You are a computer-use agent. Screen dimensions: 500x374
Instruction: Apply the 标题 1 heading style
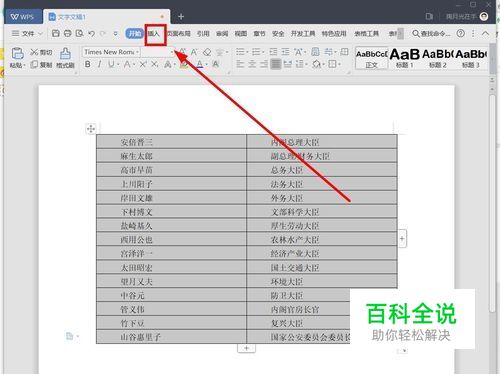pos(405,58)
